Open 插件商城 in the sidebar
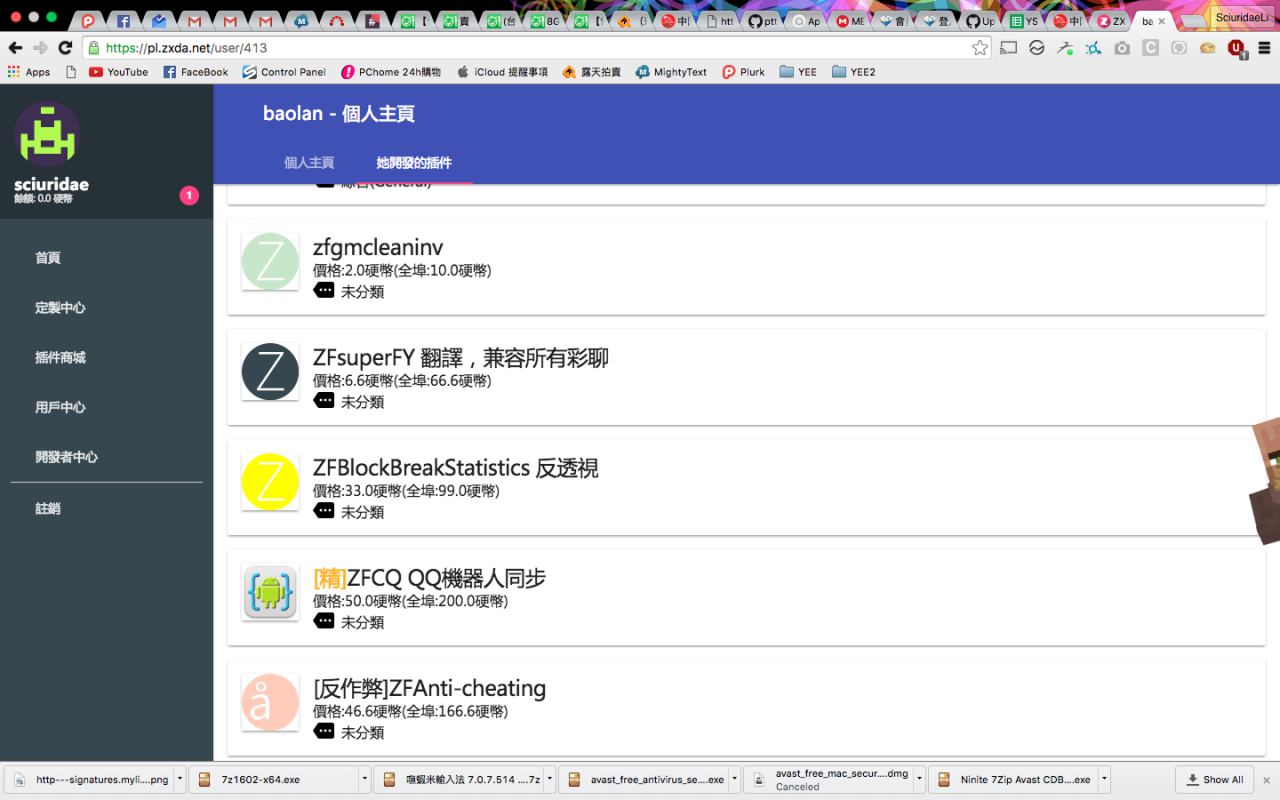The height and width of the screenshot is (800, 1280). pos(60,357)
